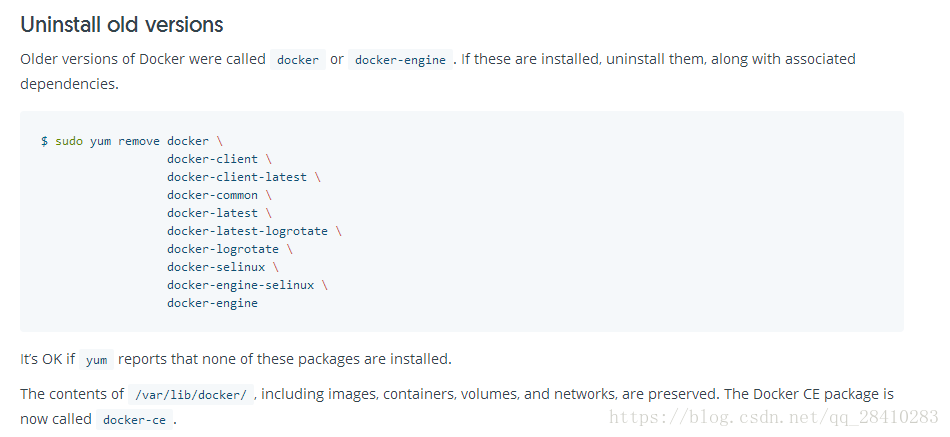This screenshot has width=950, height=437.
Task: Click the "docker-latest \" code line
Action: 219,213
